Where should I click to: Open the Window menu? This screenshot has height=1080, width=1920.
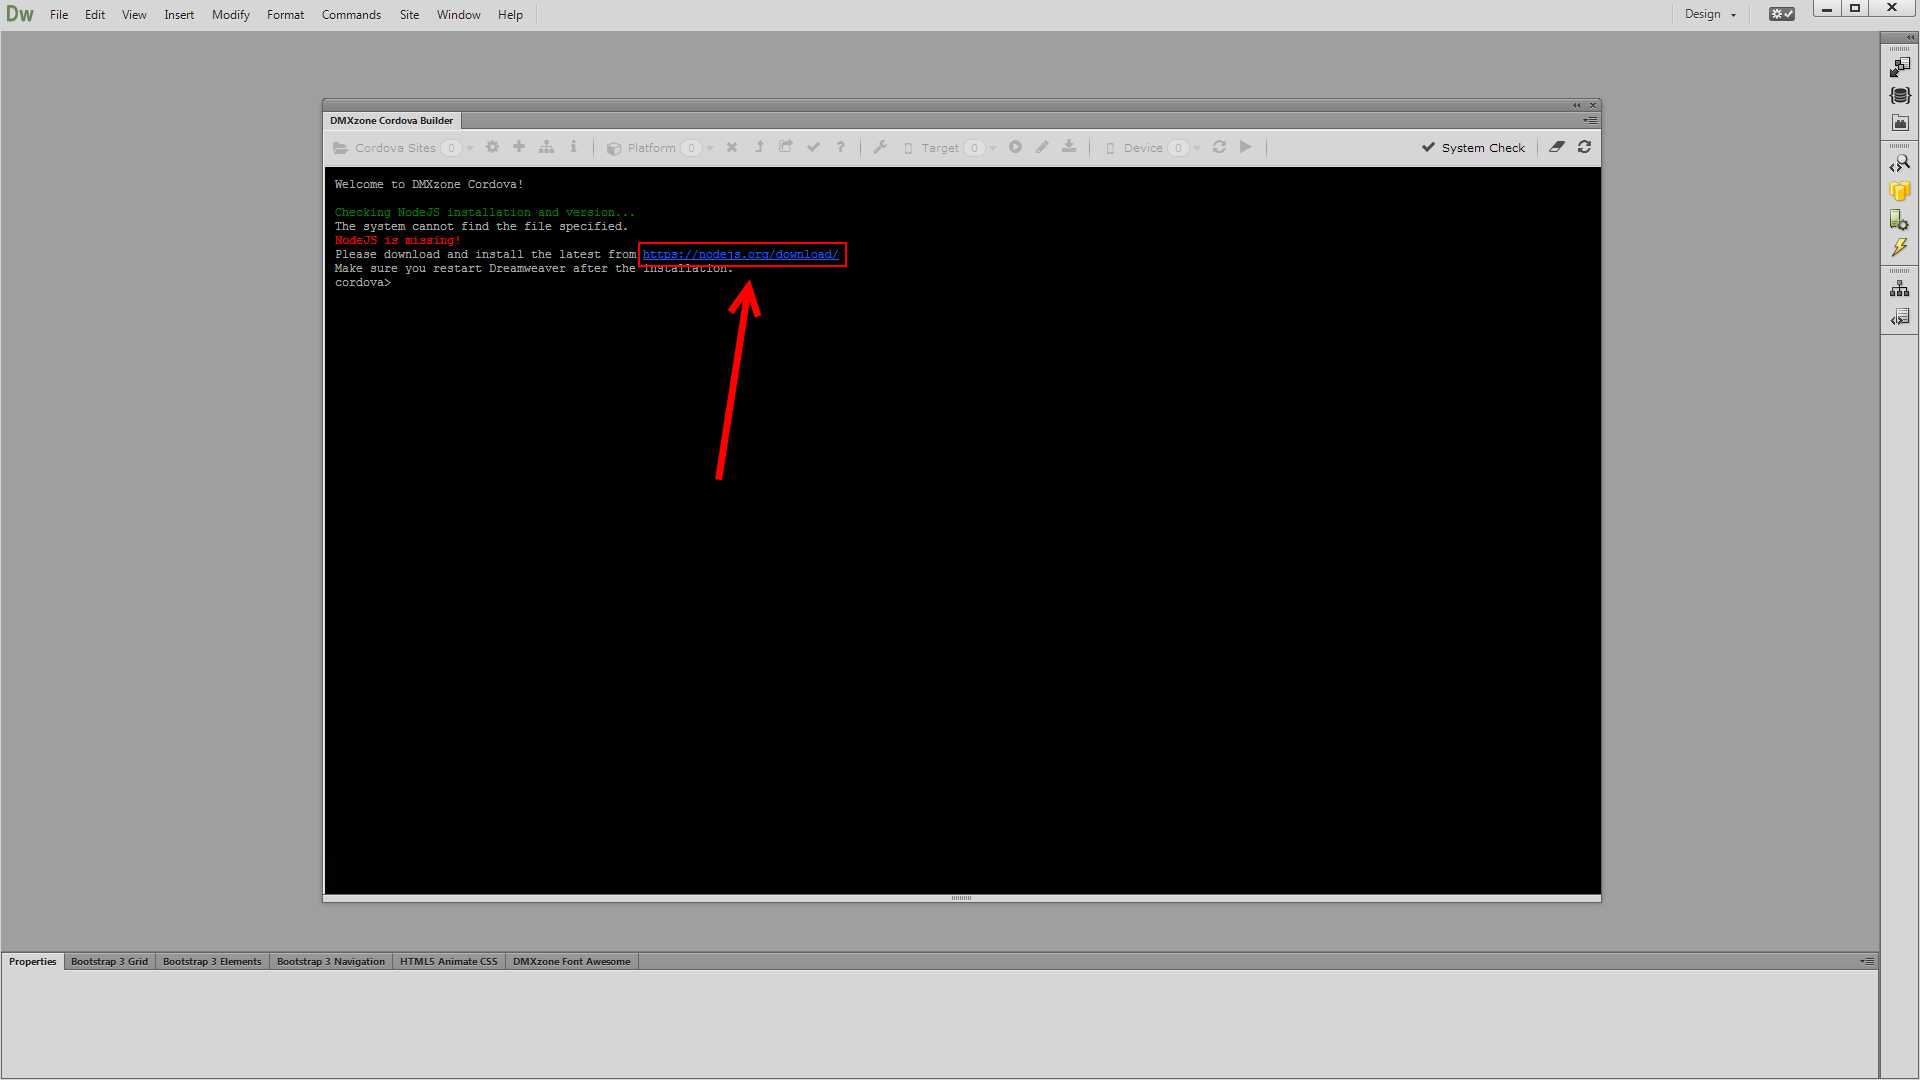(458, 15)
